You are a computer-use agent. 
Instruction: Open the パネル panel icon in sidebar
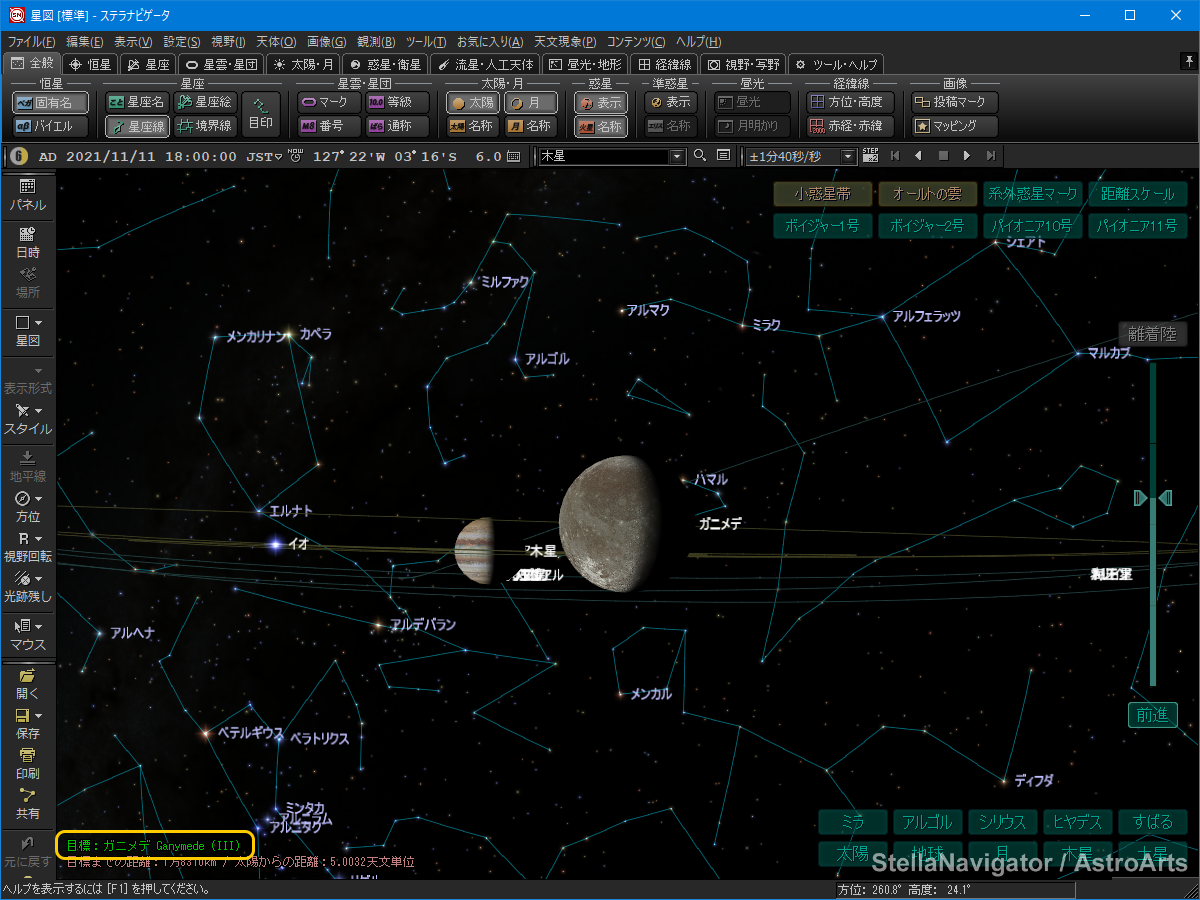pyautogui.click(x=27, y=194)
